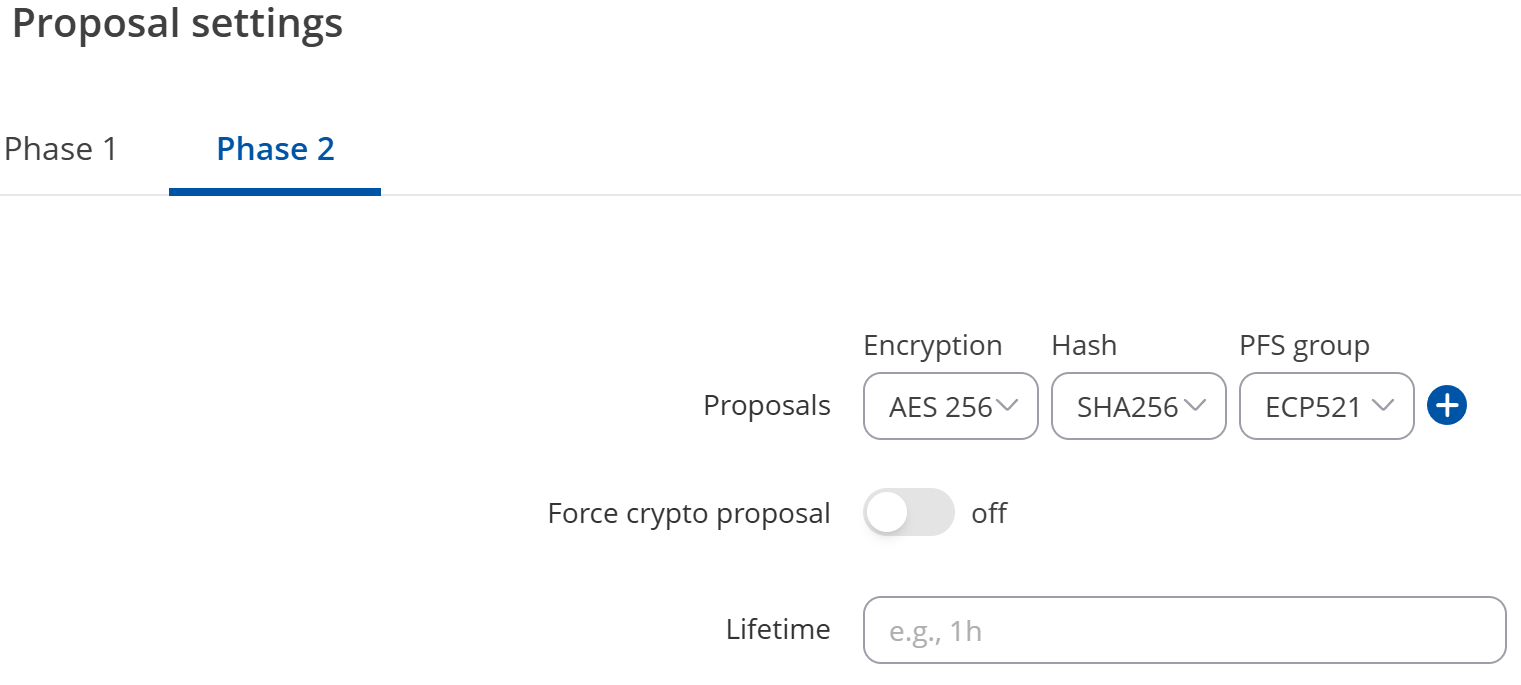Image resolution: width=1521 pixels, height=685 pixels.
Task: Click the Proposals row label
Action: point(766,405)
